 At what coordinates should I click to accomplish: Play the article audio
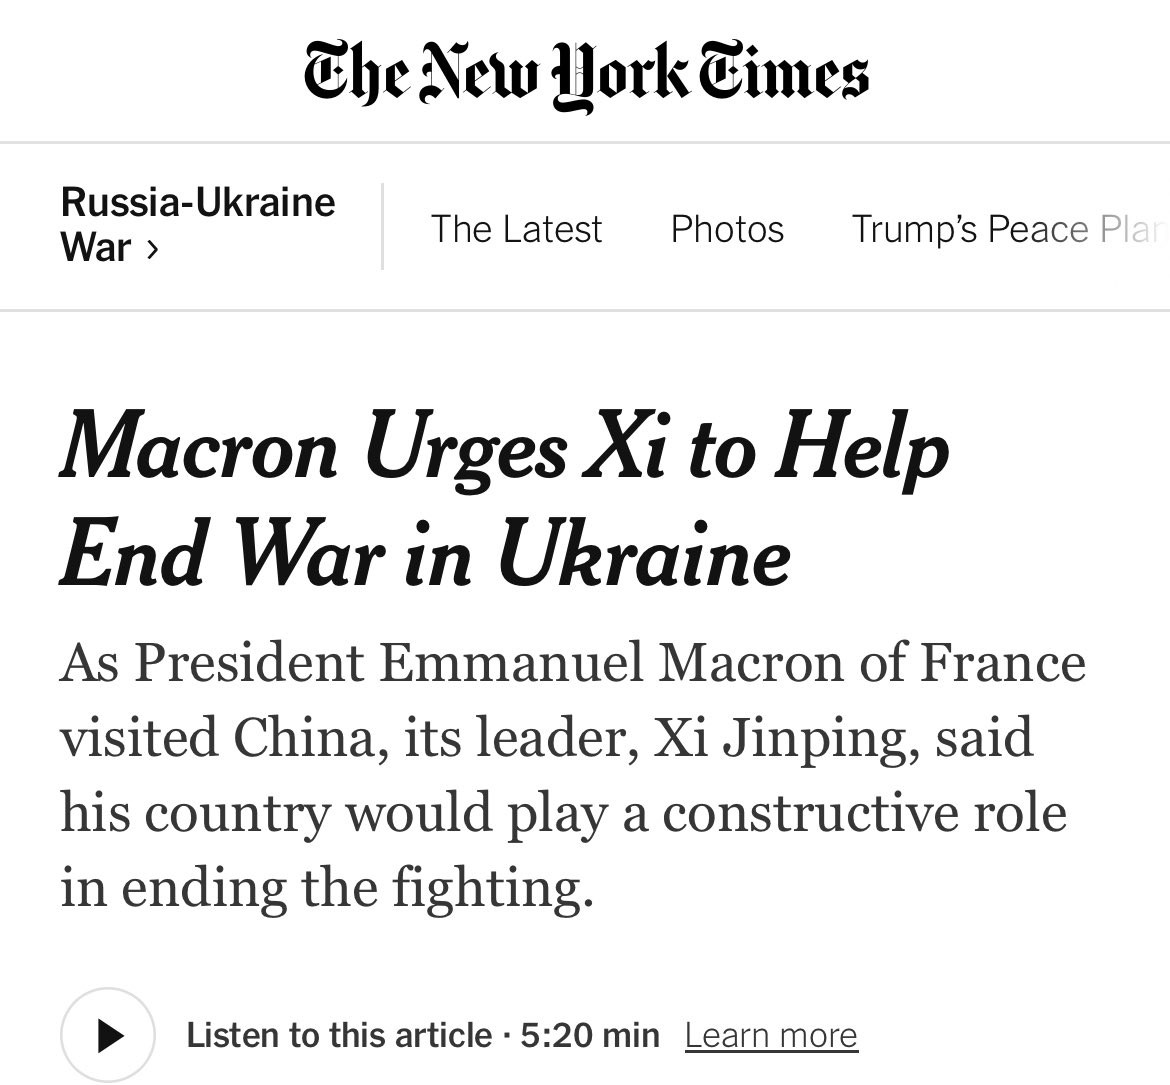point(107,1035)
